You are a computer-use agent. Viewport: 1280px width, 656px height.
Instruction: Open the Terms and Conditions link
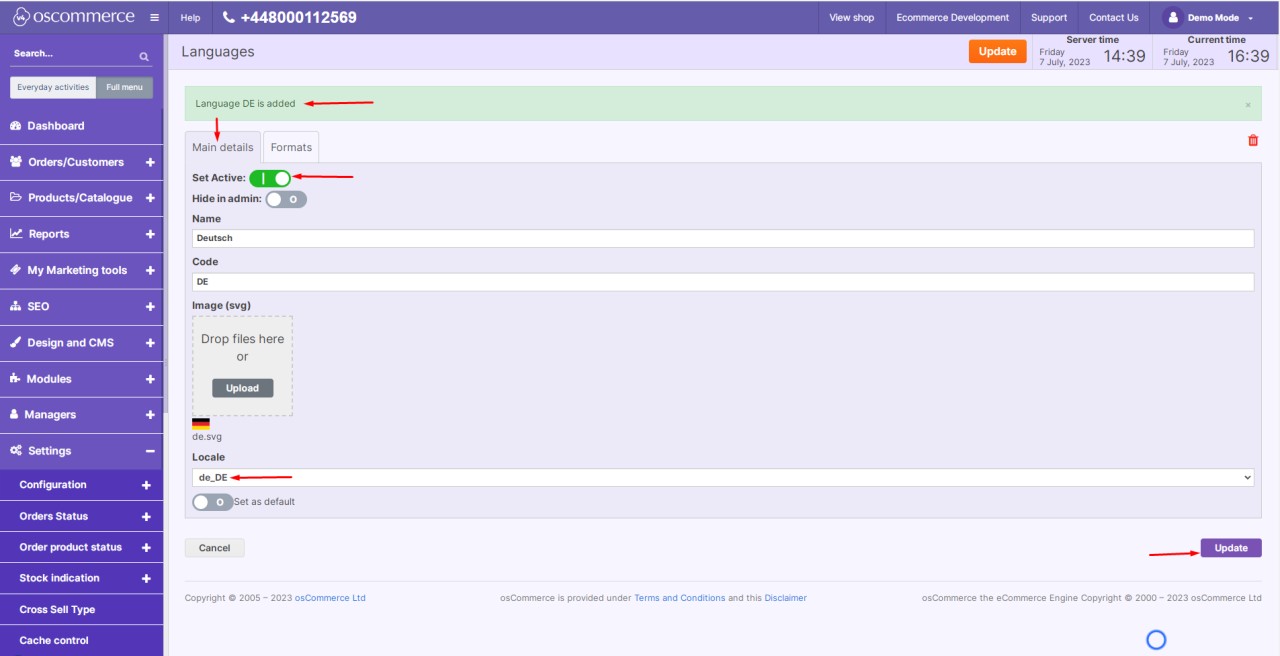coord(680,598)
